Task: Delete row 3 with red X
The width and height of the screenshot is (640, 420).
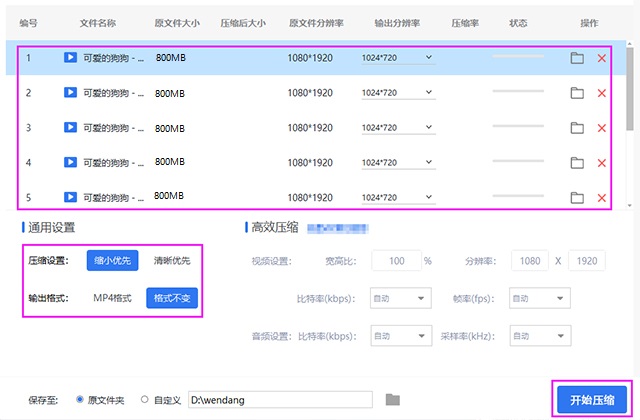Action: (x=602, y=128)
